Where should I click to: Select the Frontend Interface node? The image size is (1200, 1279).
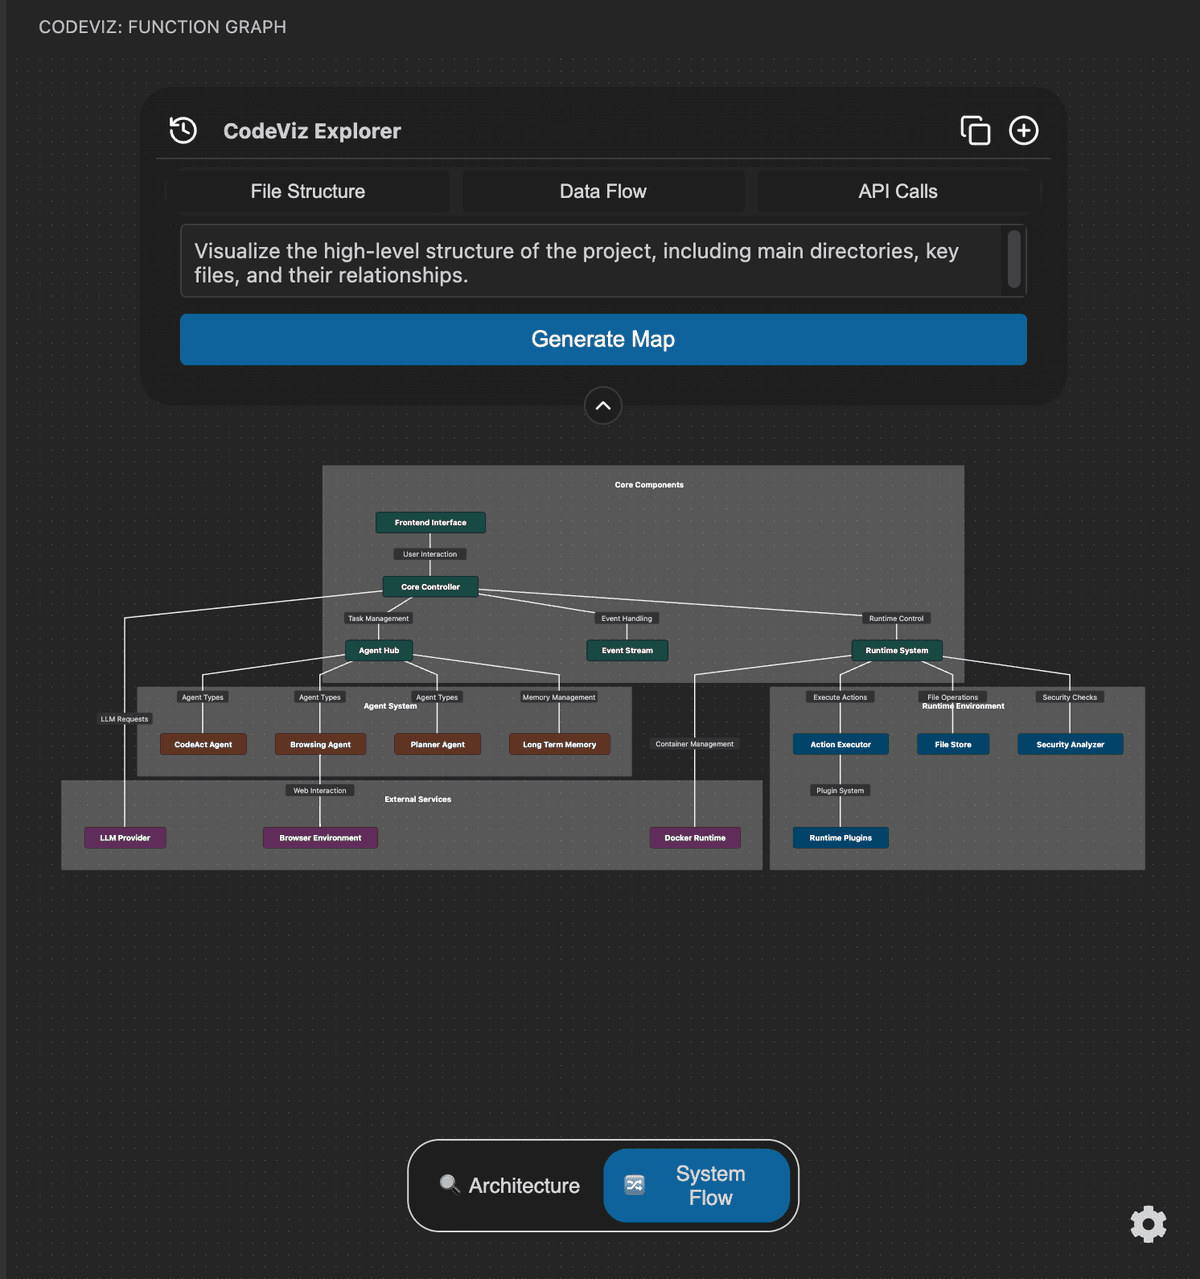430,522
